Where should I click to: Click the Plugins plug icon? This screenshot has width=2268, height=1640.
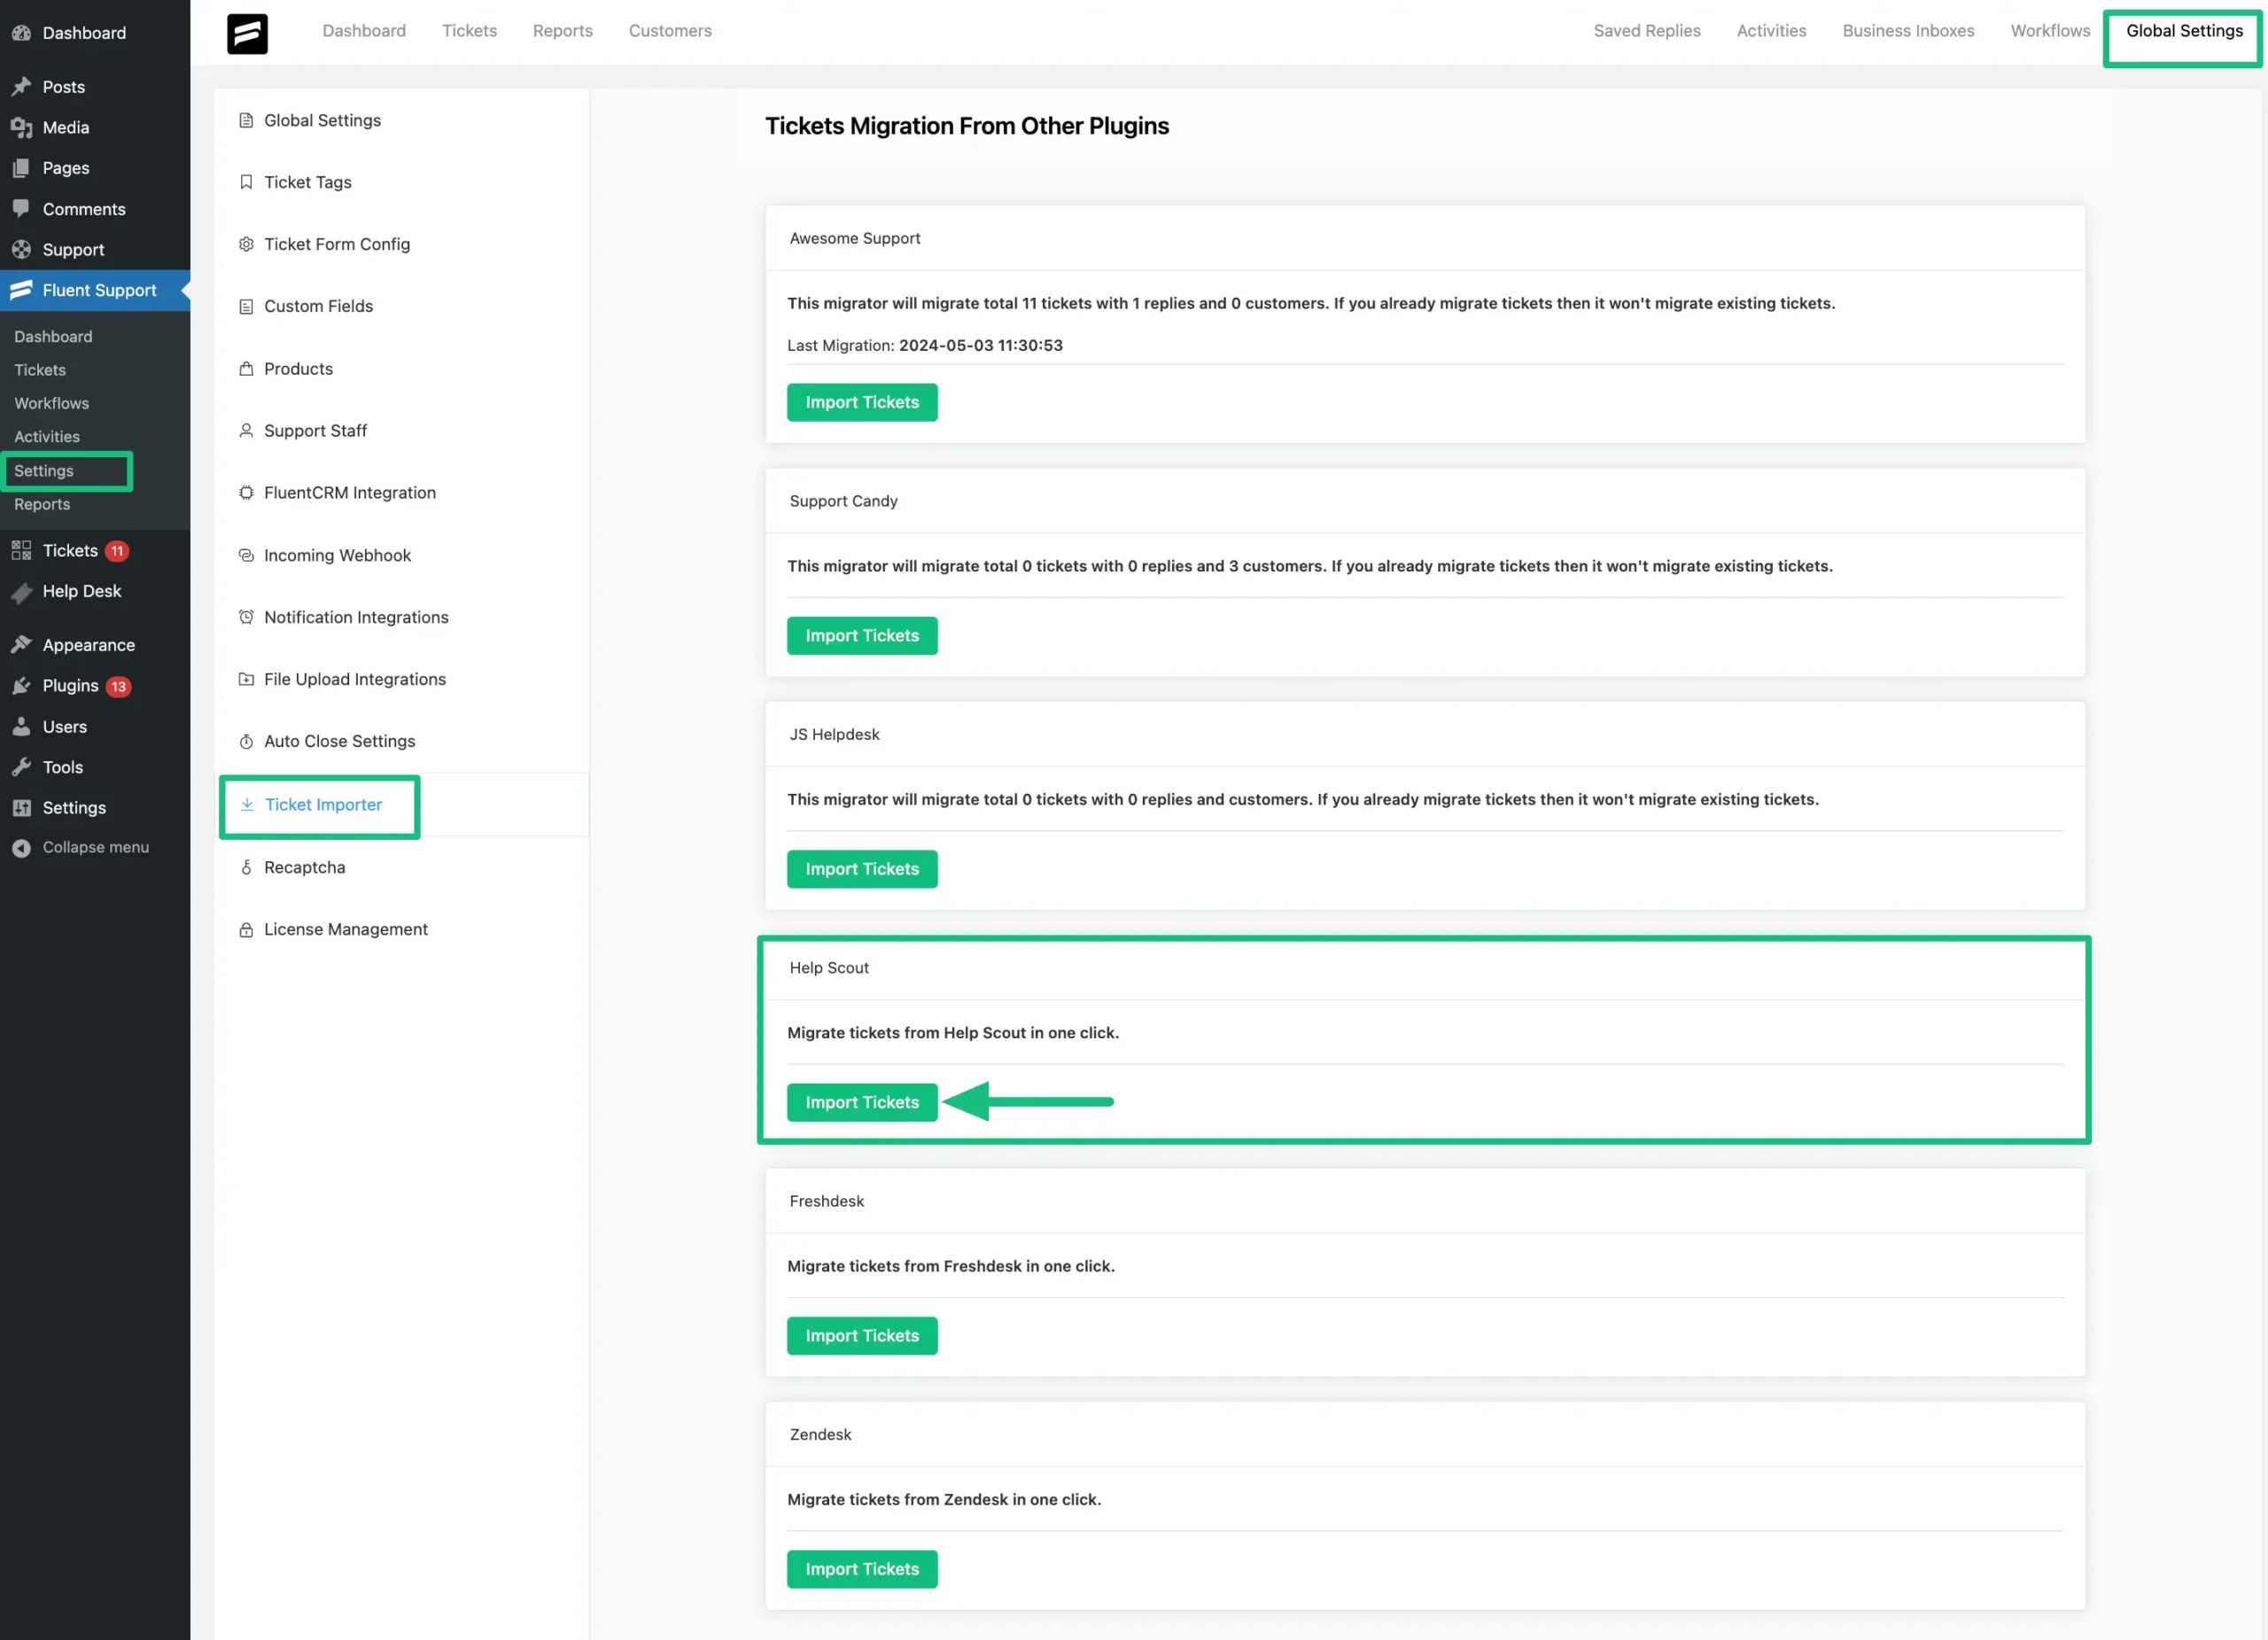[21, 686]
